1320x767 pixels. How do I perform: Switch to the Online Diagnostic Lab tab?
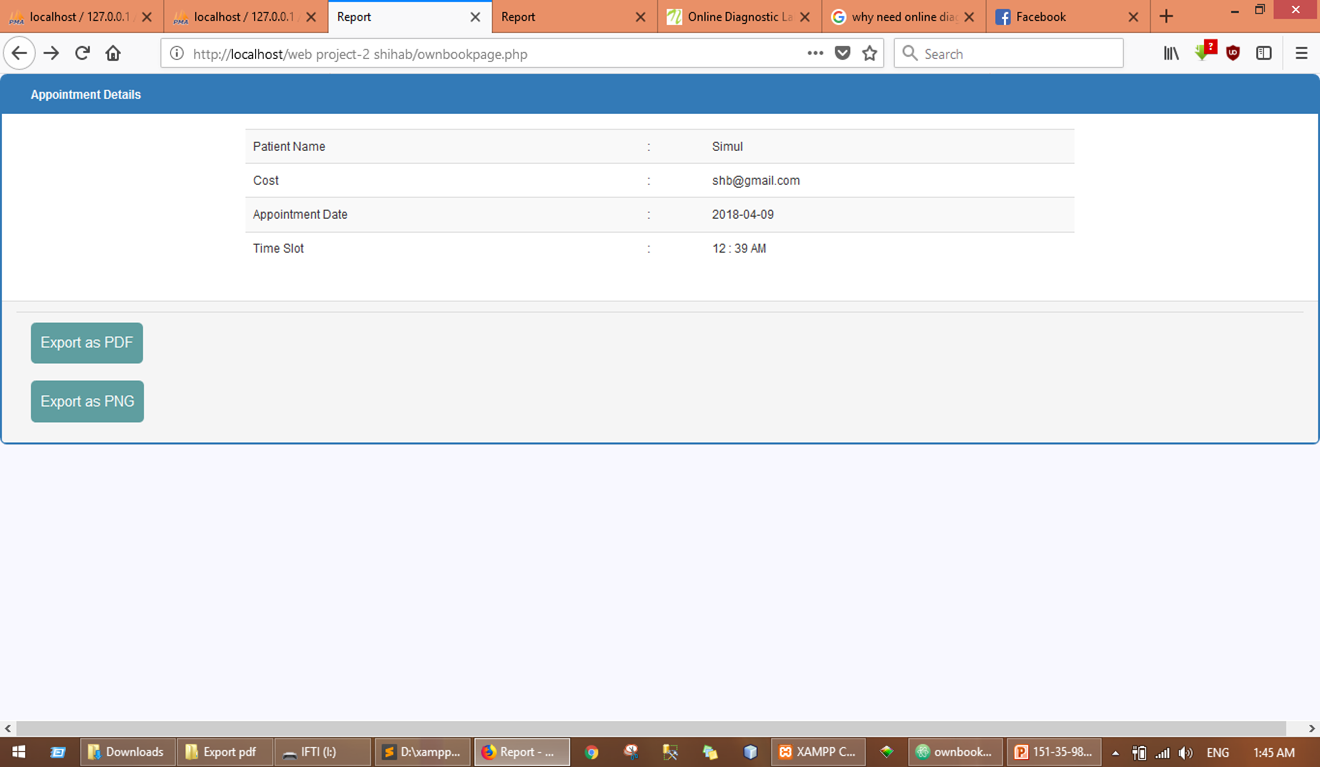(x=736, y=16)
